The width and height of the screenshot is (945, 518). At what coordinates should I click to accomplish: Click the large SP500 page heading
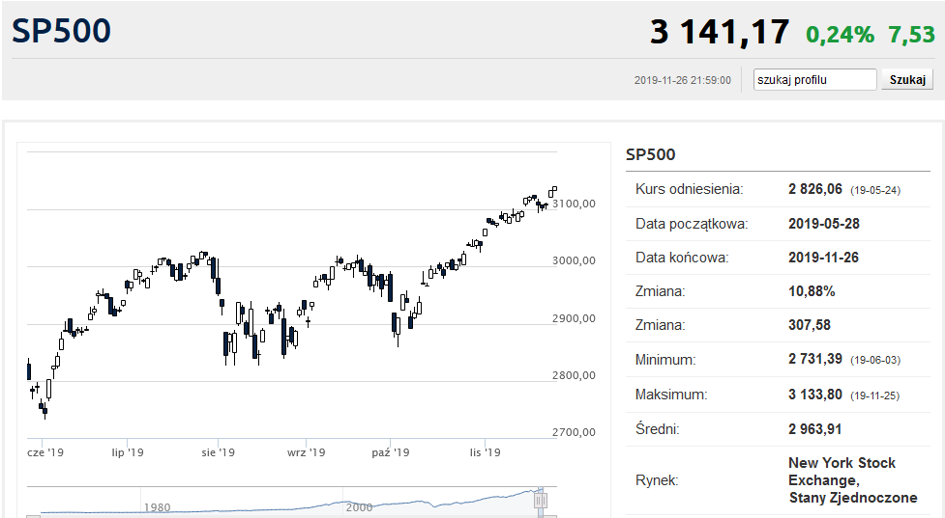61,31
